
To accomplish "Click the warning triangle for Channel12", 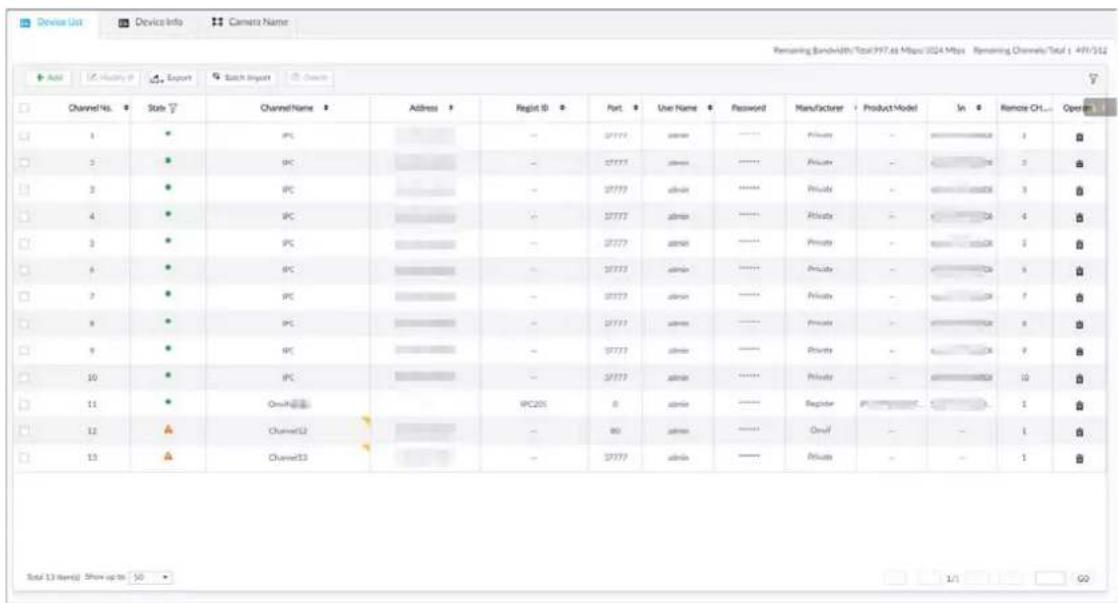I will coord(168,430).
